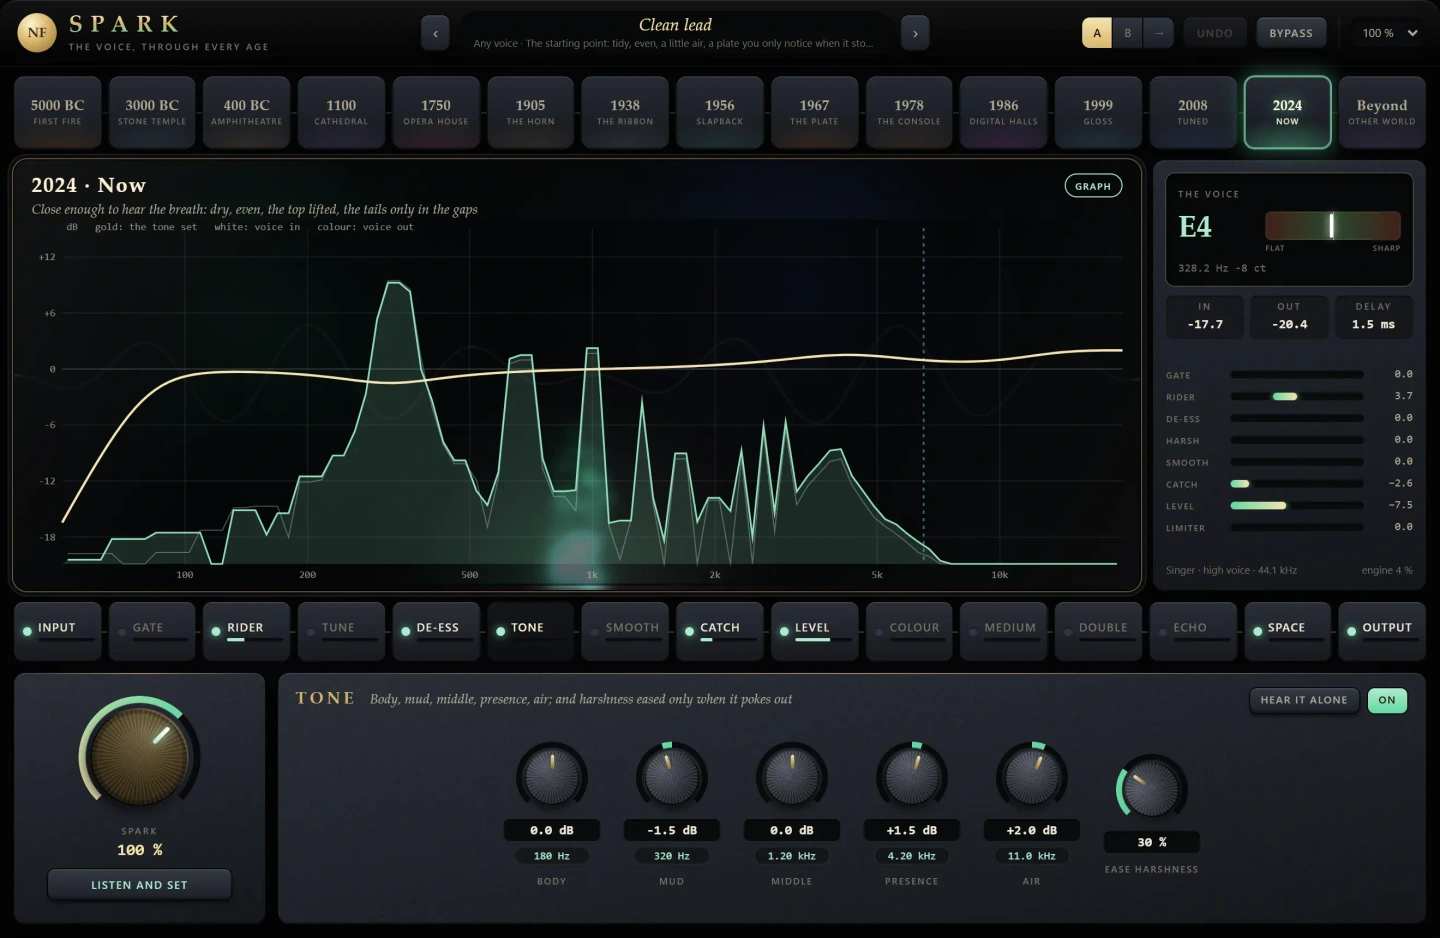Screen dimensions: 1440x938
Task: Open the INPUT module
Action: [58, 630]
